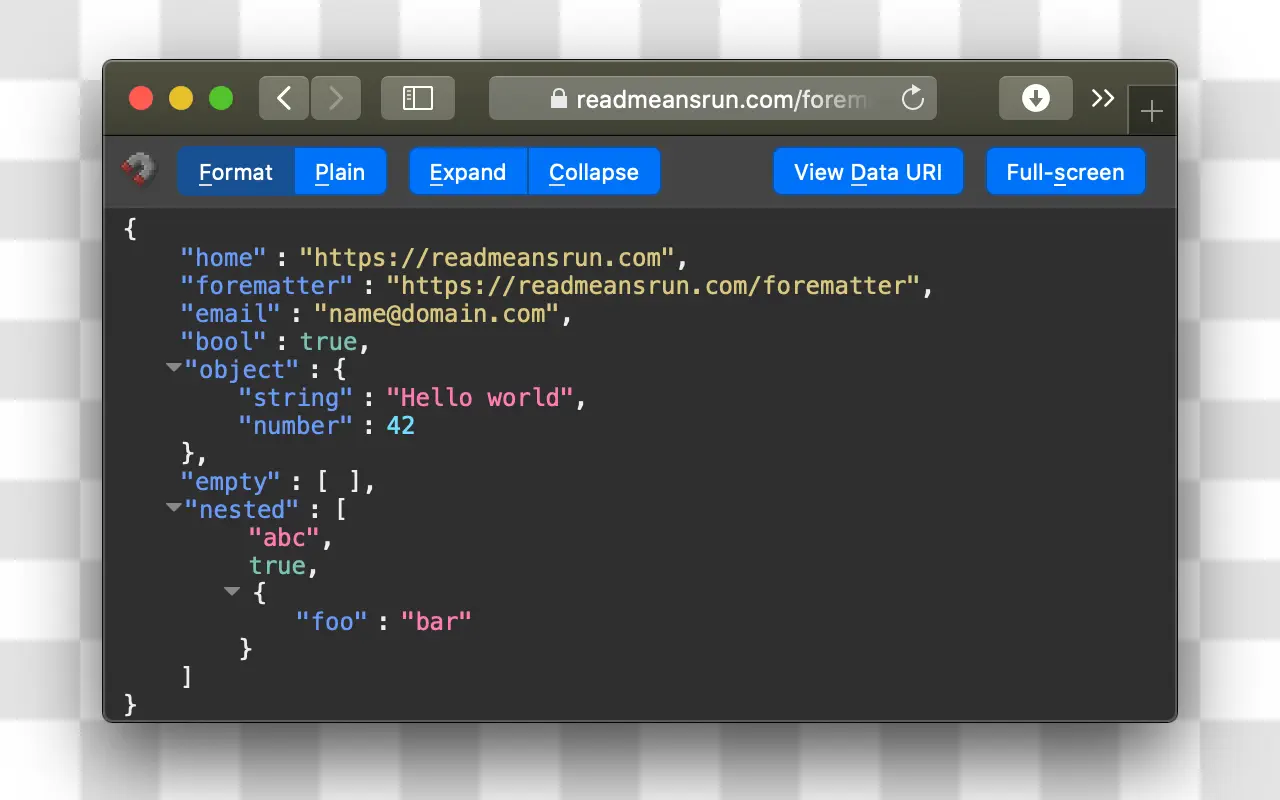Select the "nested" key
Viewport: 1280px width, 800px height.
tap(242, 510)
